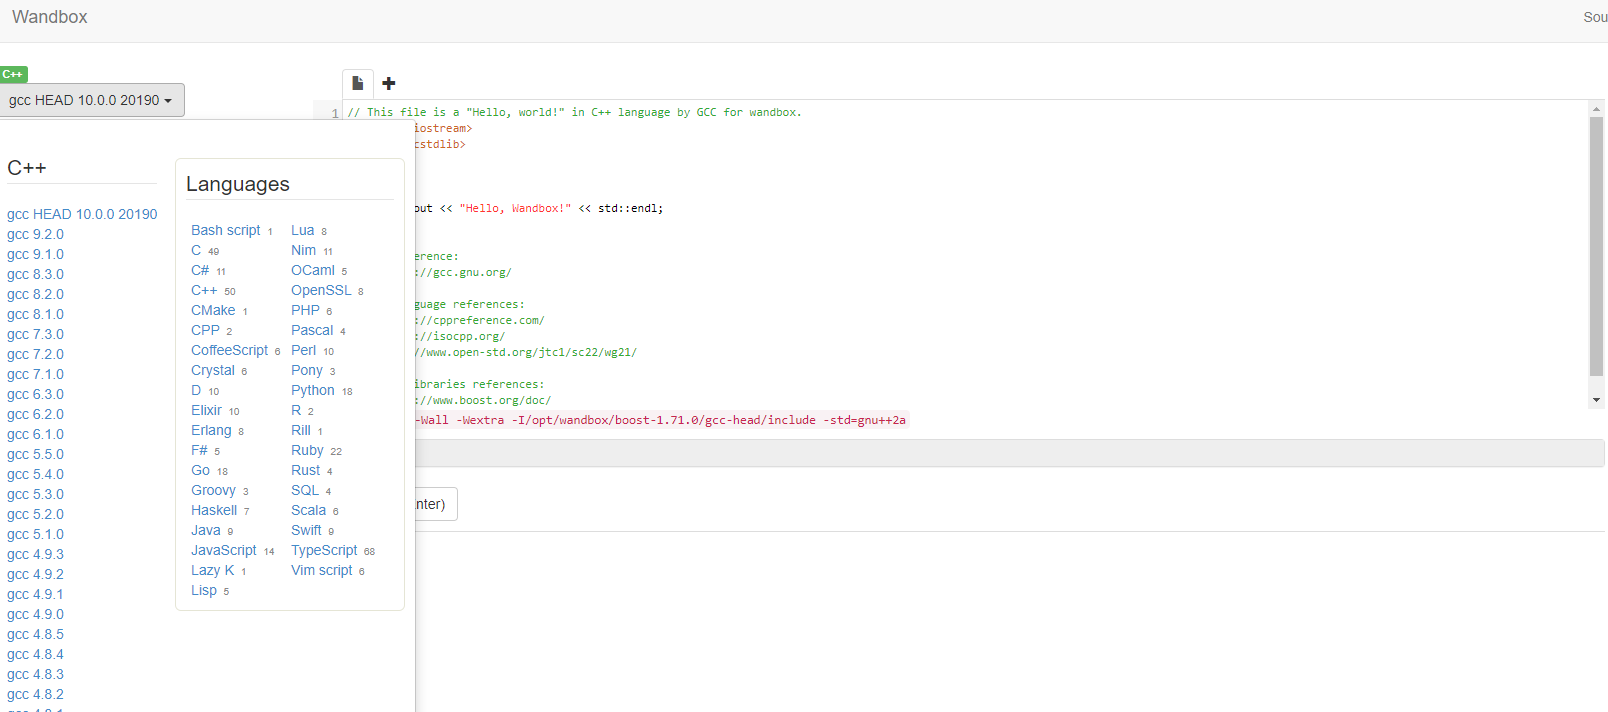
Task: Select Haskell from the languages
Action: [214, 510]
